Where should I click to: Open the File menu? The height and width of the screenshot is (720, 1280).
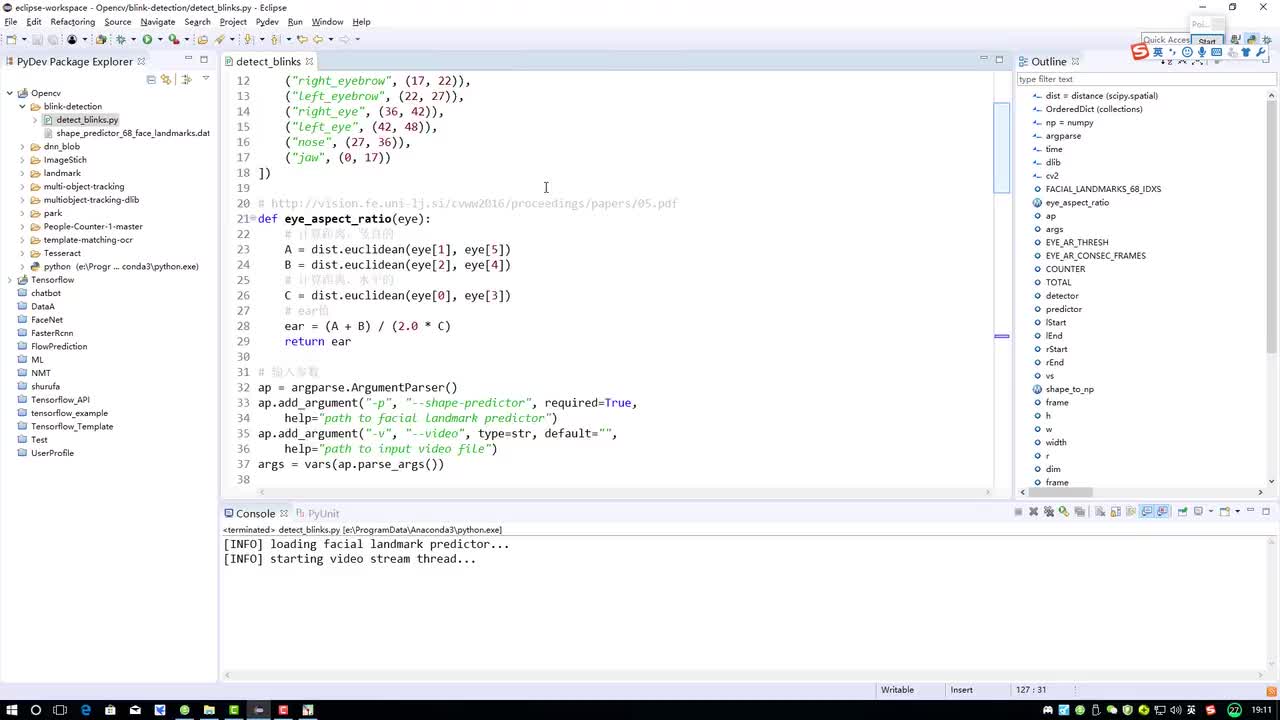pos(11,22)
